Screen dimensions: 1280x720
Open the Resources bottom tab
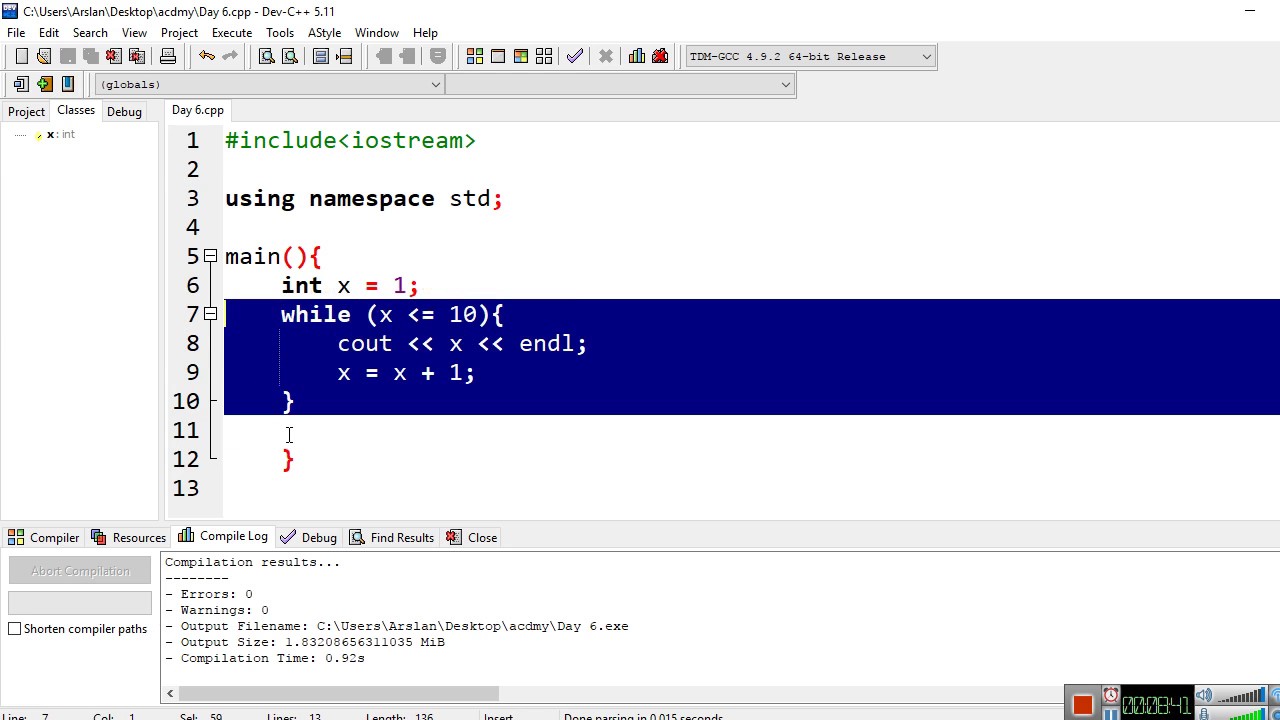(129, 538)
